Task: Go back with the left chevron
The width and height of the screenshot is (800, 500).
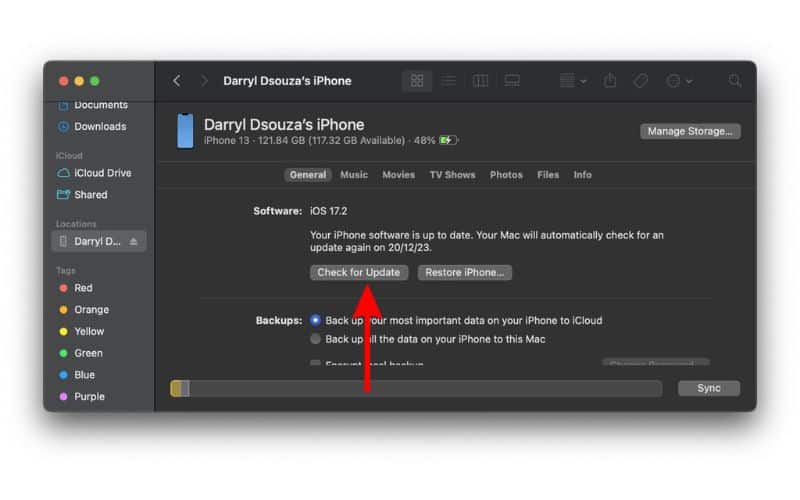Action: pos(177,81)
